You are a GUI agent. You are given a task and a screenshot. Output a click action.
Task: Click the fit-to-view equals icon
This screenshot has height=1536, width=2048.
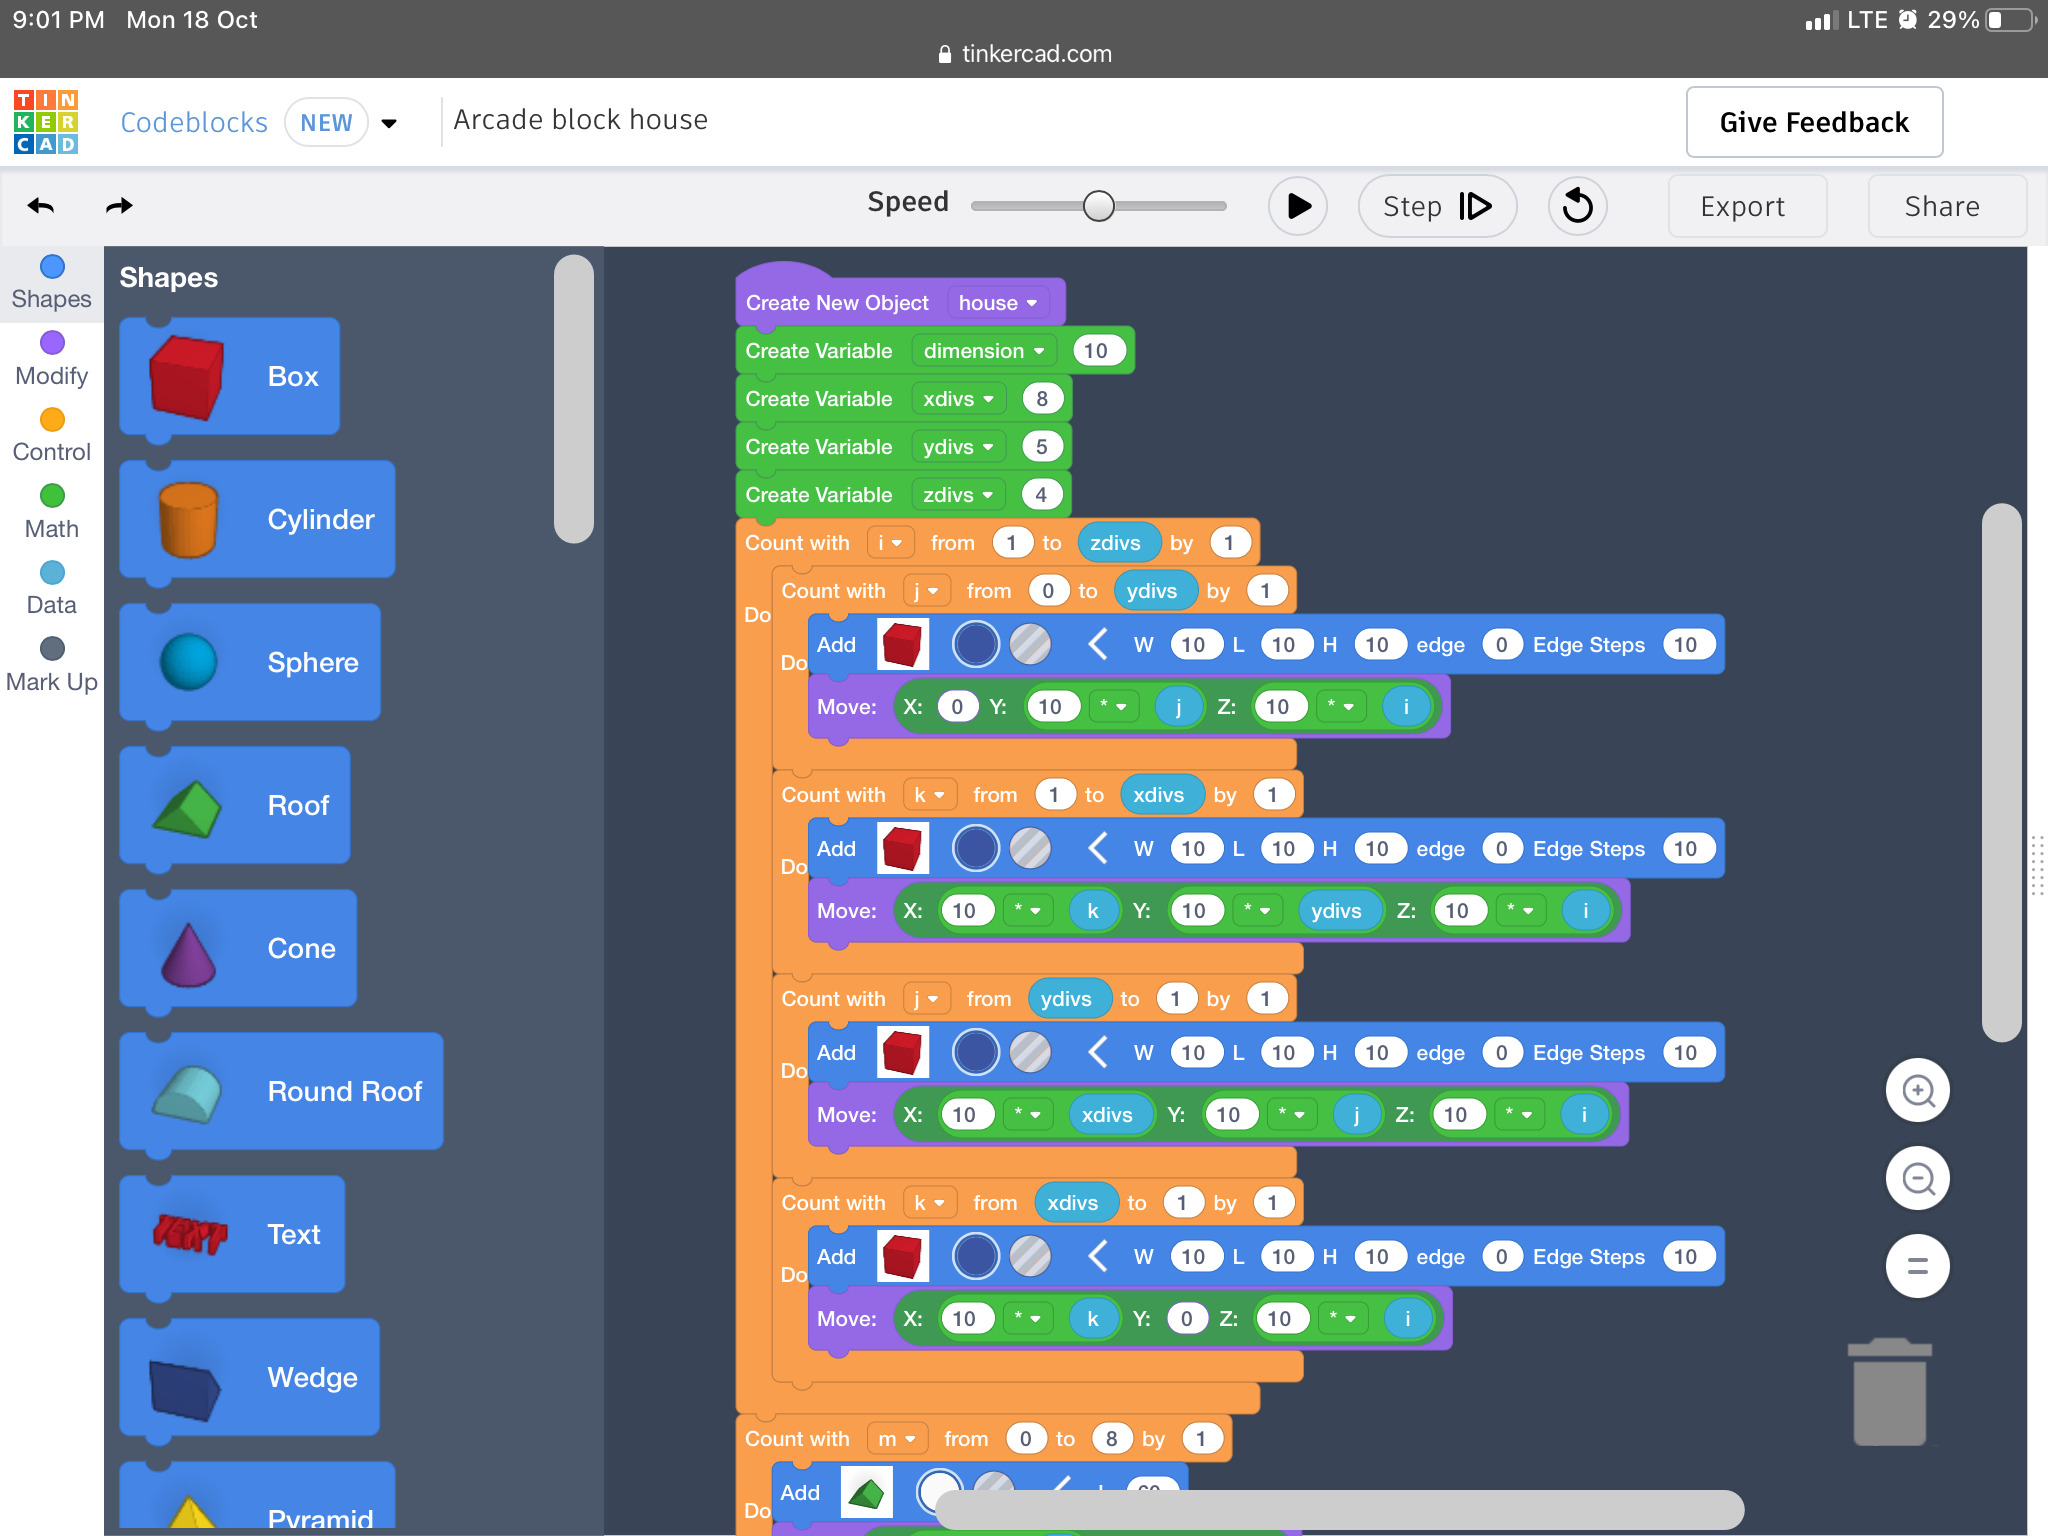pos(1917,1267)
